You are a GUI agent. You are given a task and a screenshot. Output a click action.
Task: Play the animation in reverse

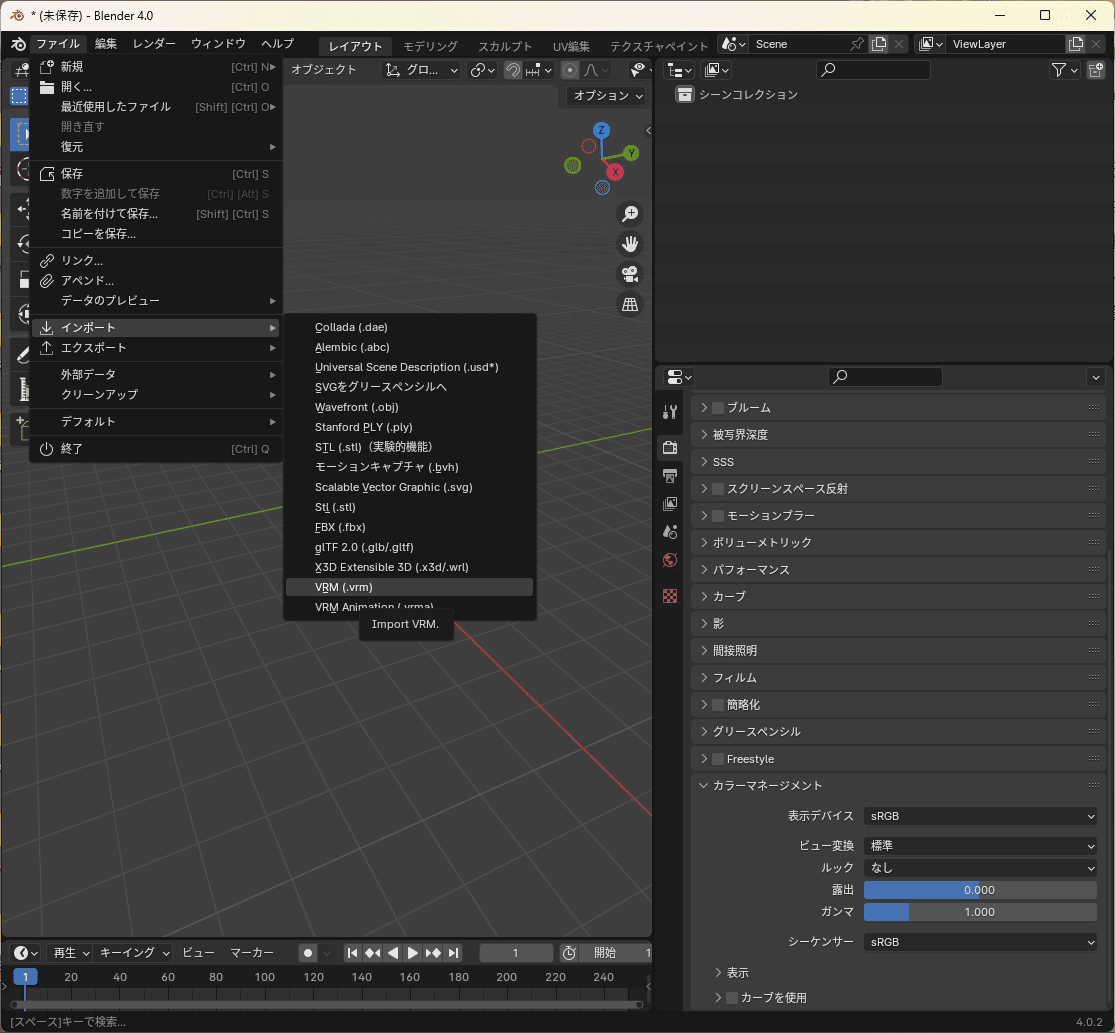393,953
